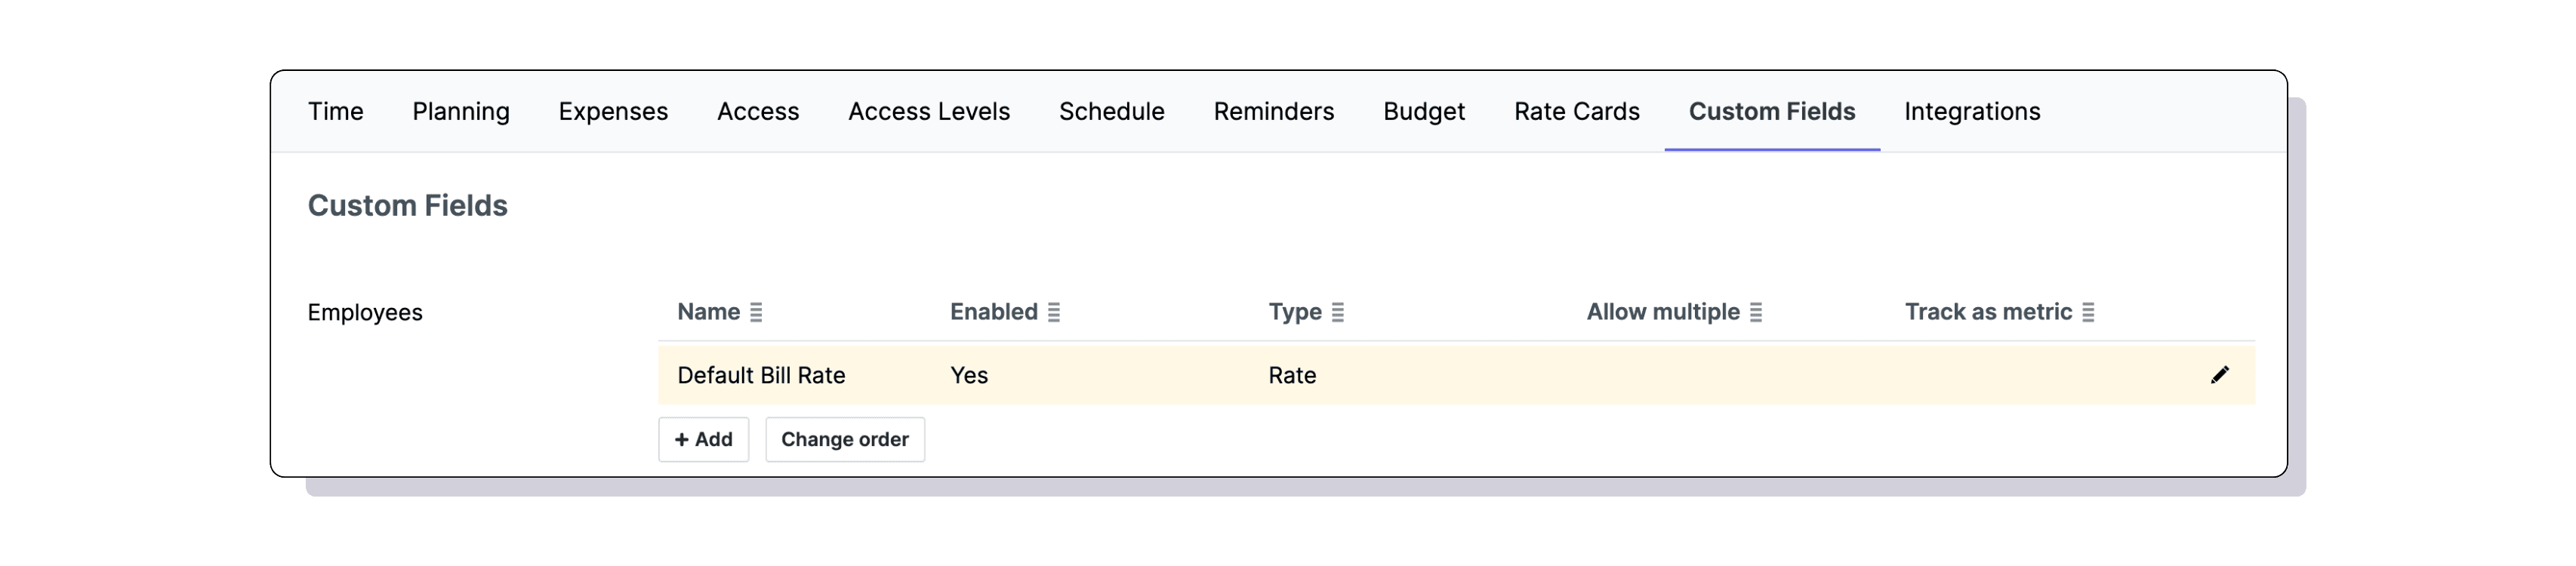Switch to the Access Levels tab
The image size is (2576, 566).
point(928,112)
